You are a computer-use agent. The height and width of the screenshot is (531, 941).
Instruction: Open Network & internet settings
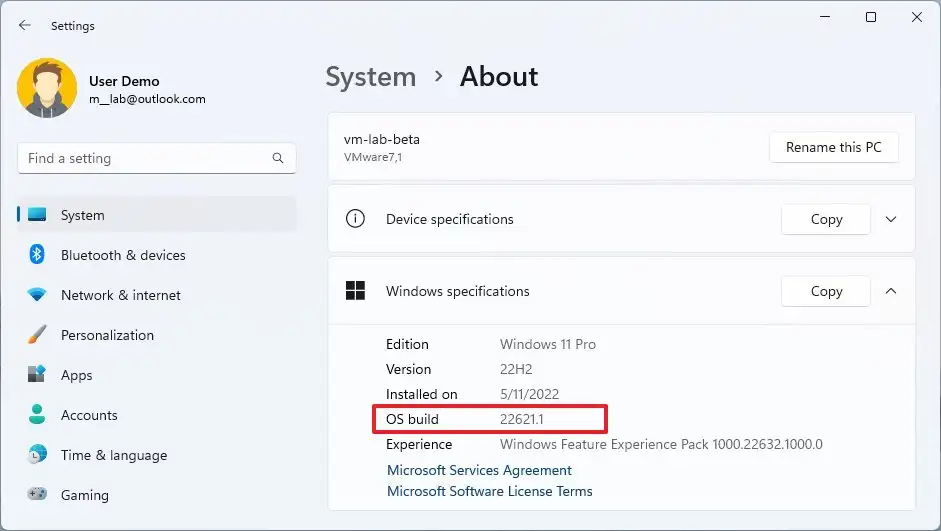point(157,295)
